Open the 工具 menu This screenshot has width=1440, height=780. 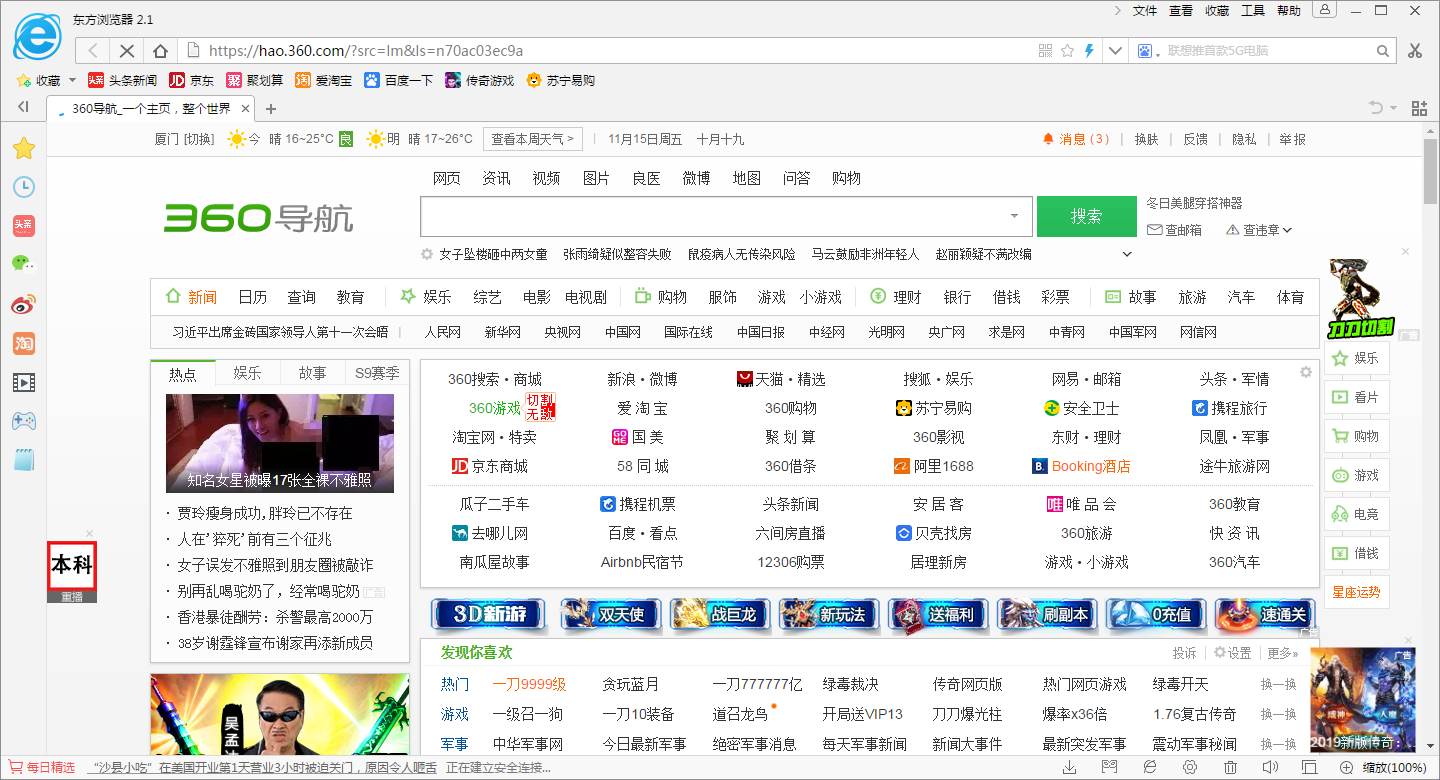(1253, 10)
